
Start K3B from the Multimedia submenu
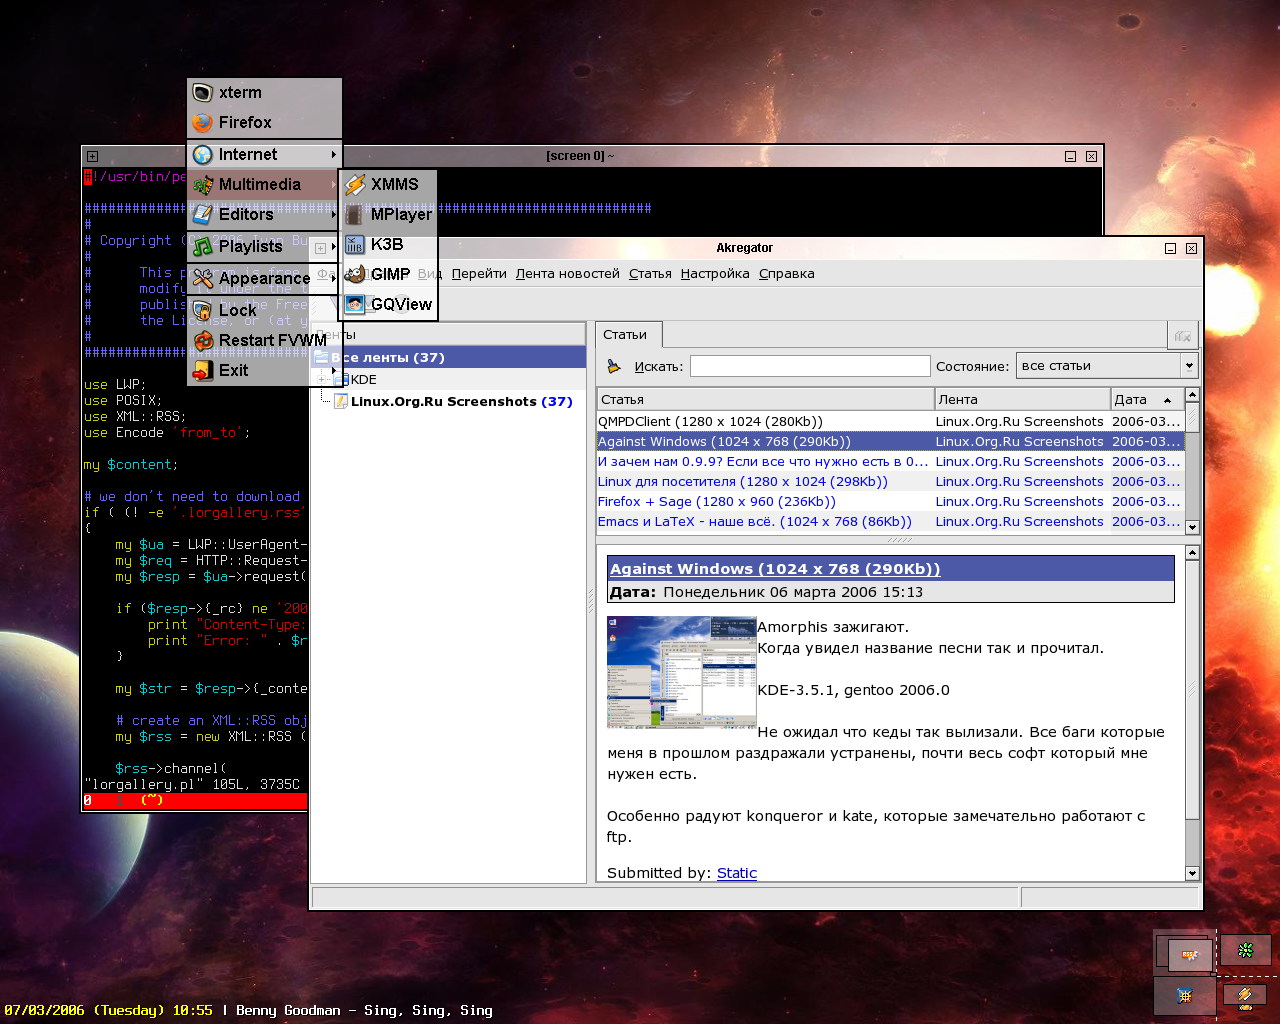coord(389,245)
